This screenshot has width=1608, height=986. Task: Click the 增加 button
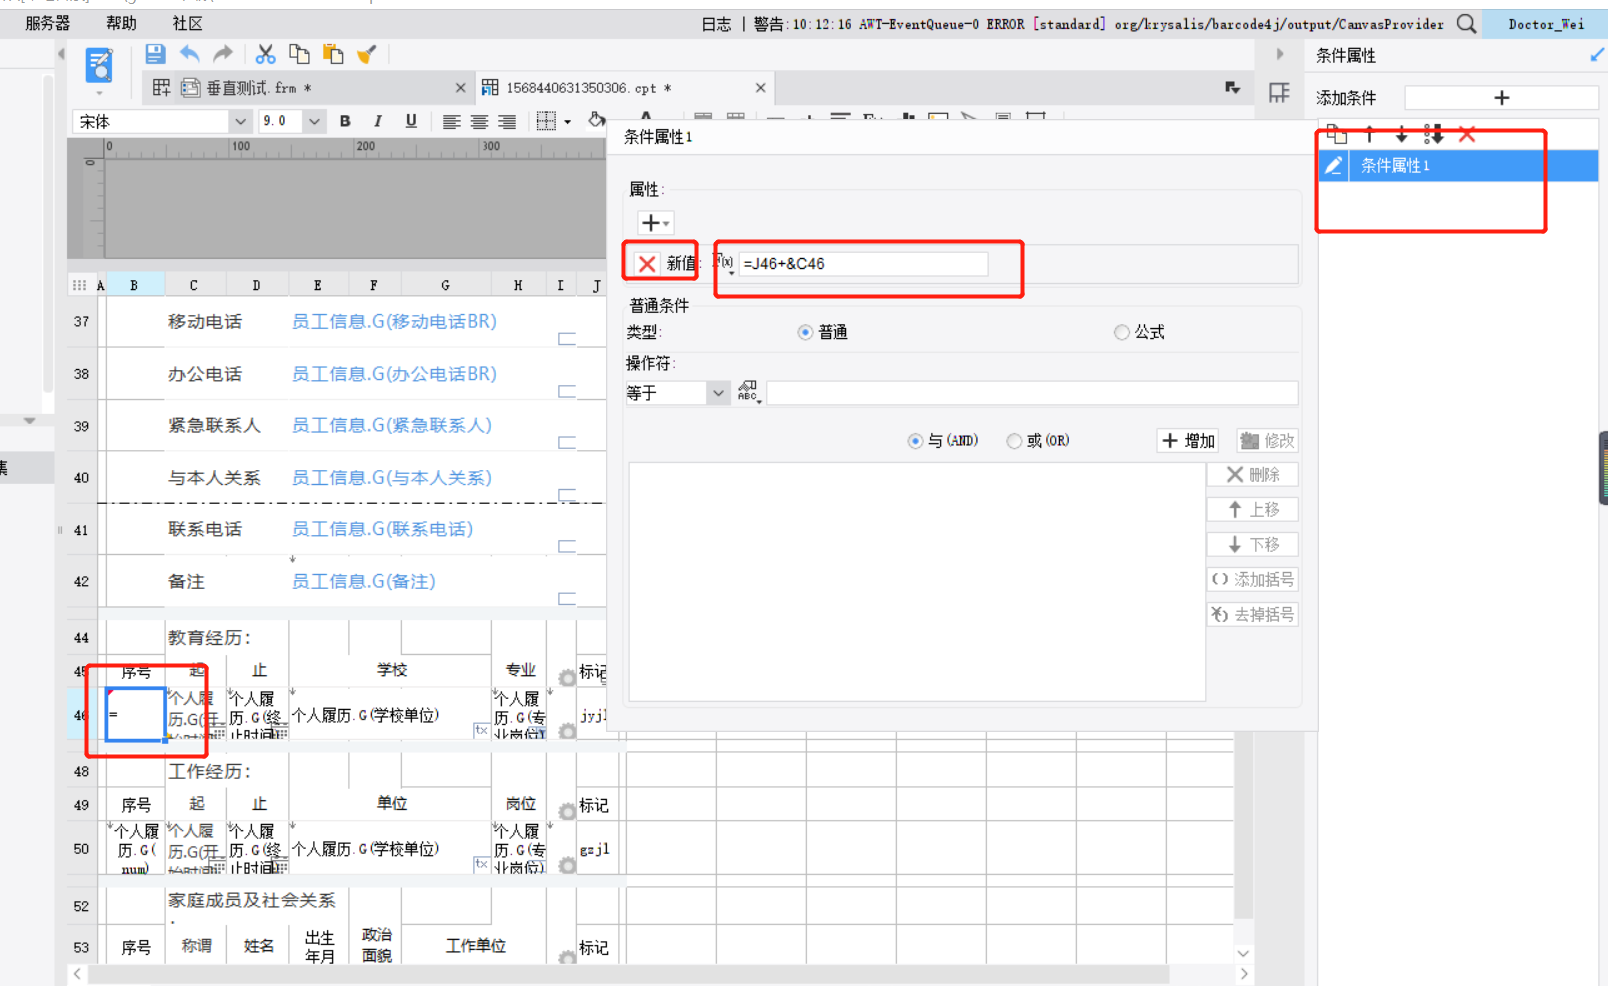point(1188,441)
